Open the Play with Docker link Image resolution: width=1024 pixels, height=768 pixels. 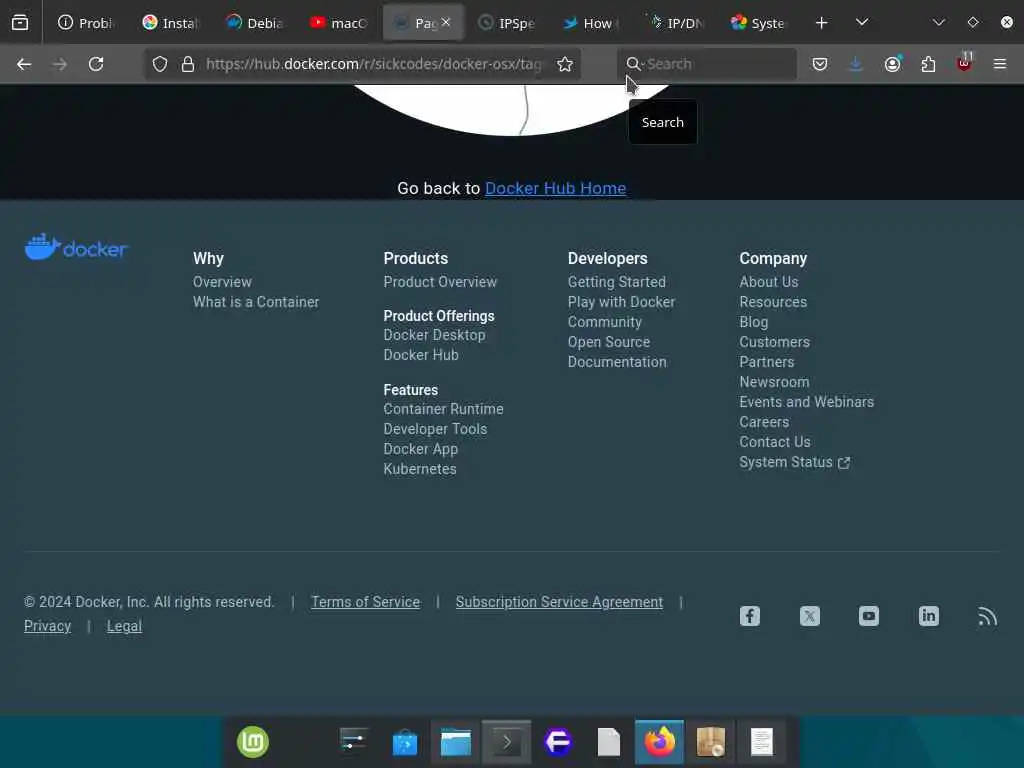pyautogui.click(x=621, y=302)
